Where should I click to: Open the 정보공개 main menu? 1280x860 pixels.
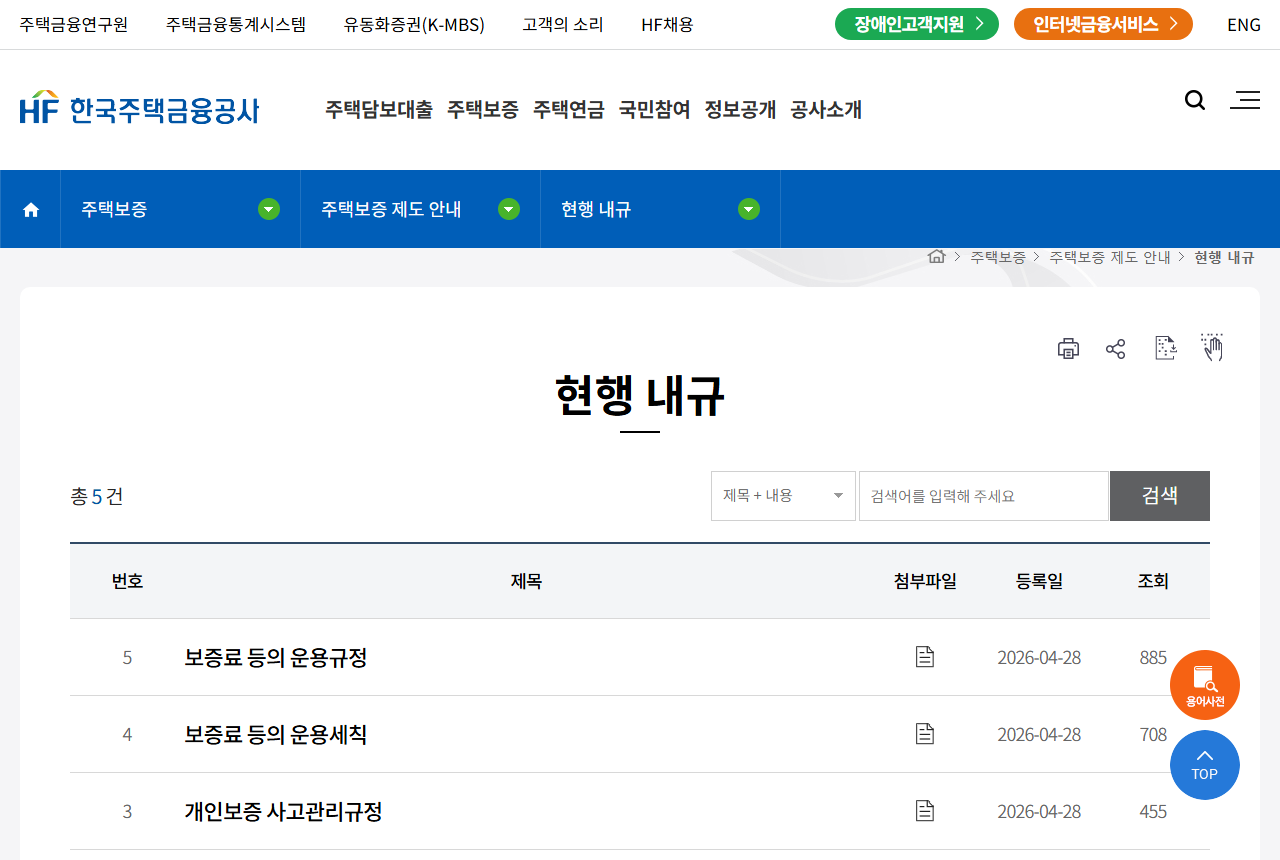click(740, 109)
